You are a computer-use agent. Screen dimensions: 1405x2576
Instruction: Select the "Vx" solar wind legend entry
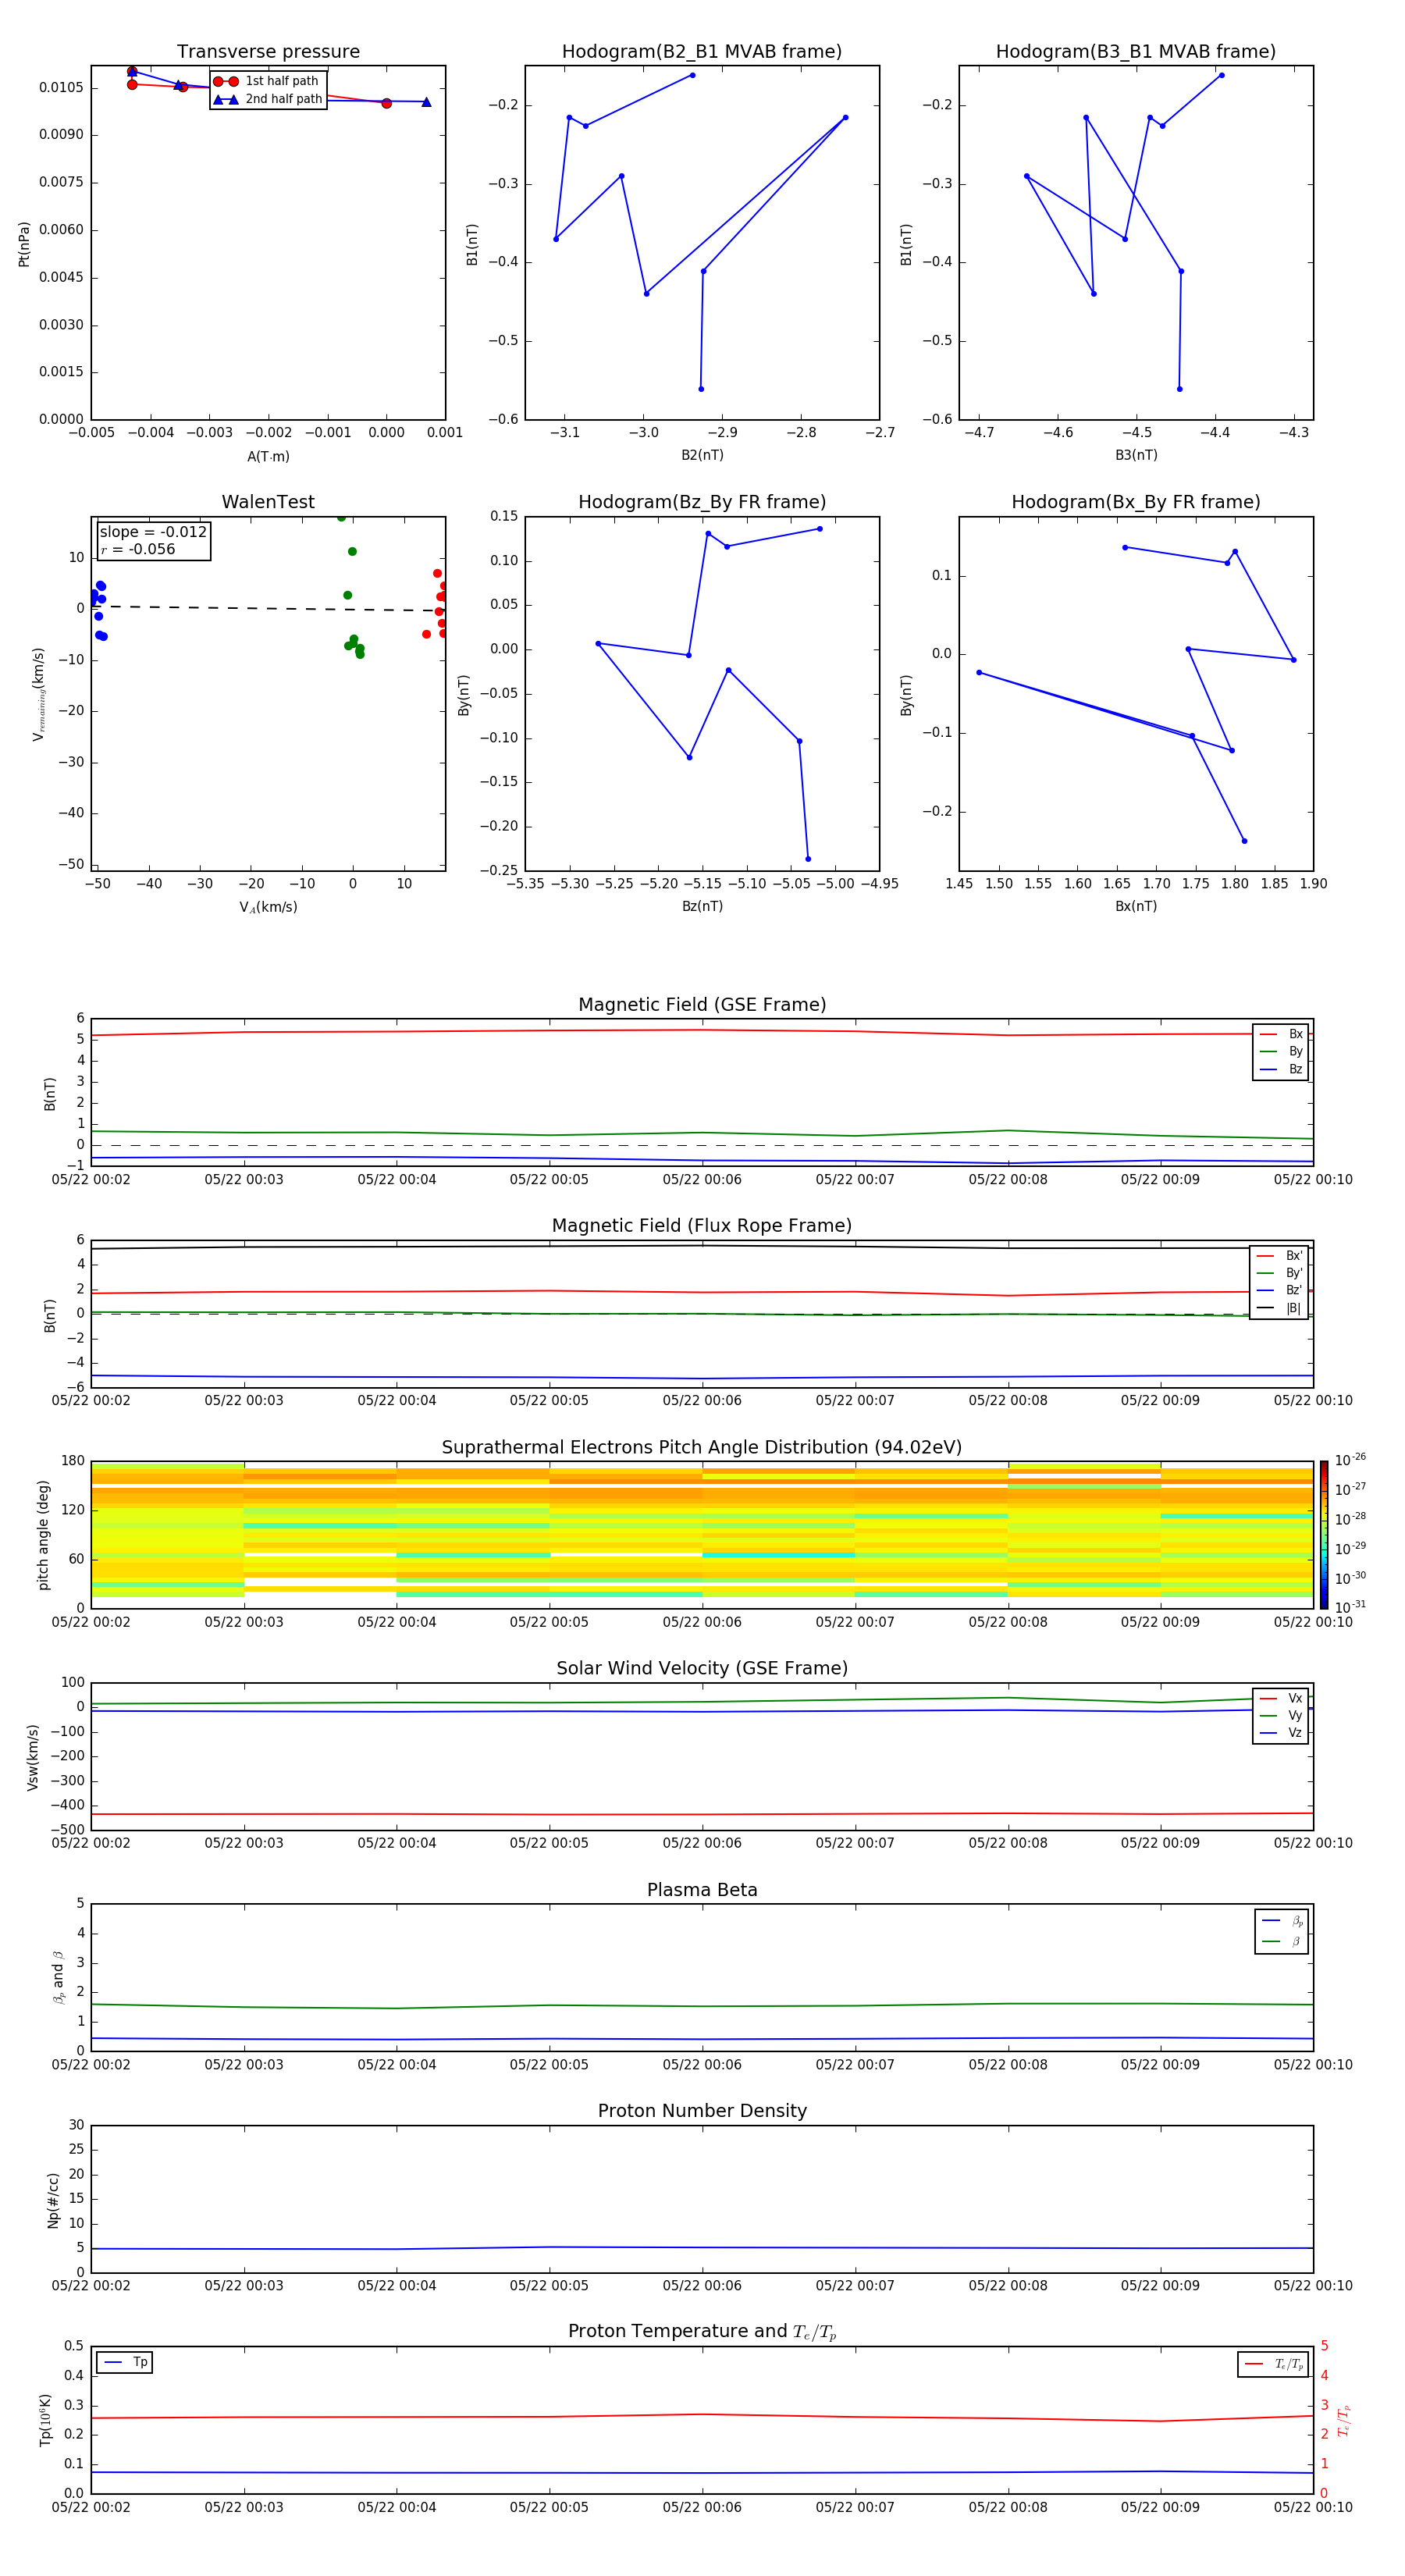point(1282,1698)
